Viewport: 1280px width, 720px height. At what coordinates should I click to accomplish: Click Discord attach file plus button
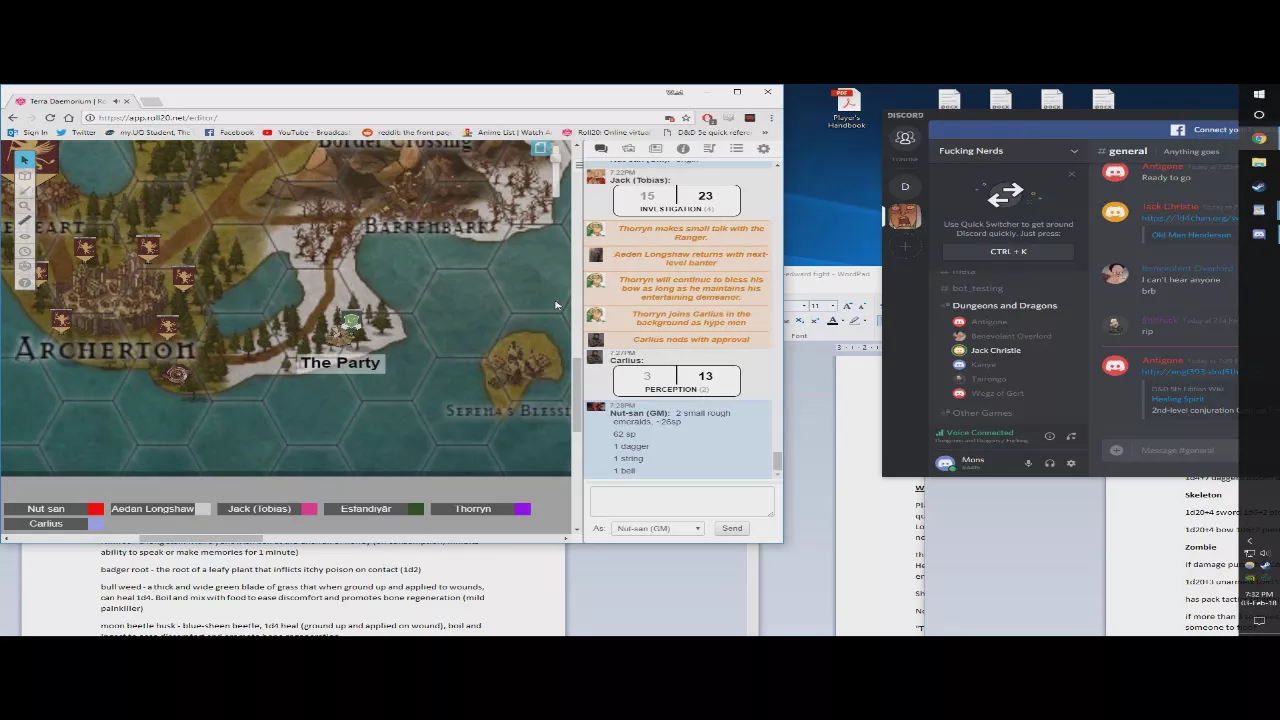[1116, 450]
